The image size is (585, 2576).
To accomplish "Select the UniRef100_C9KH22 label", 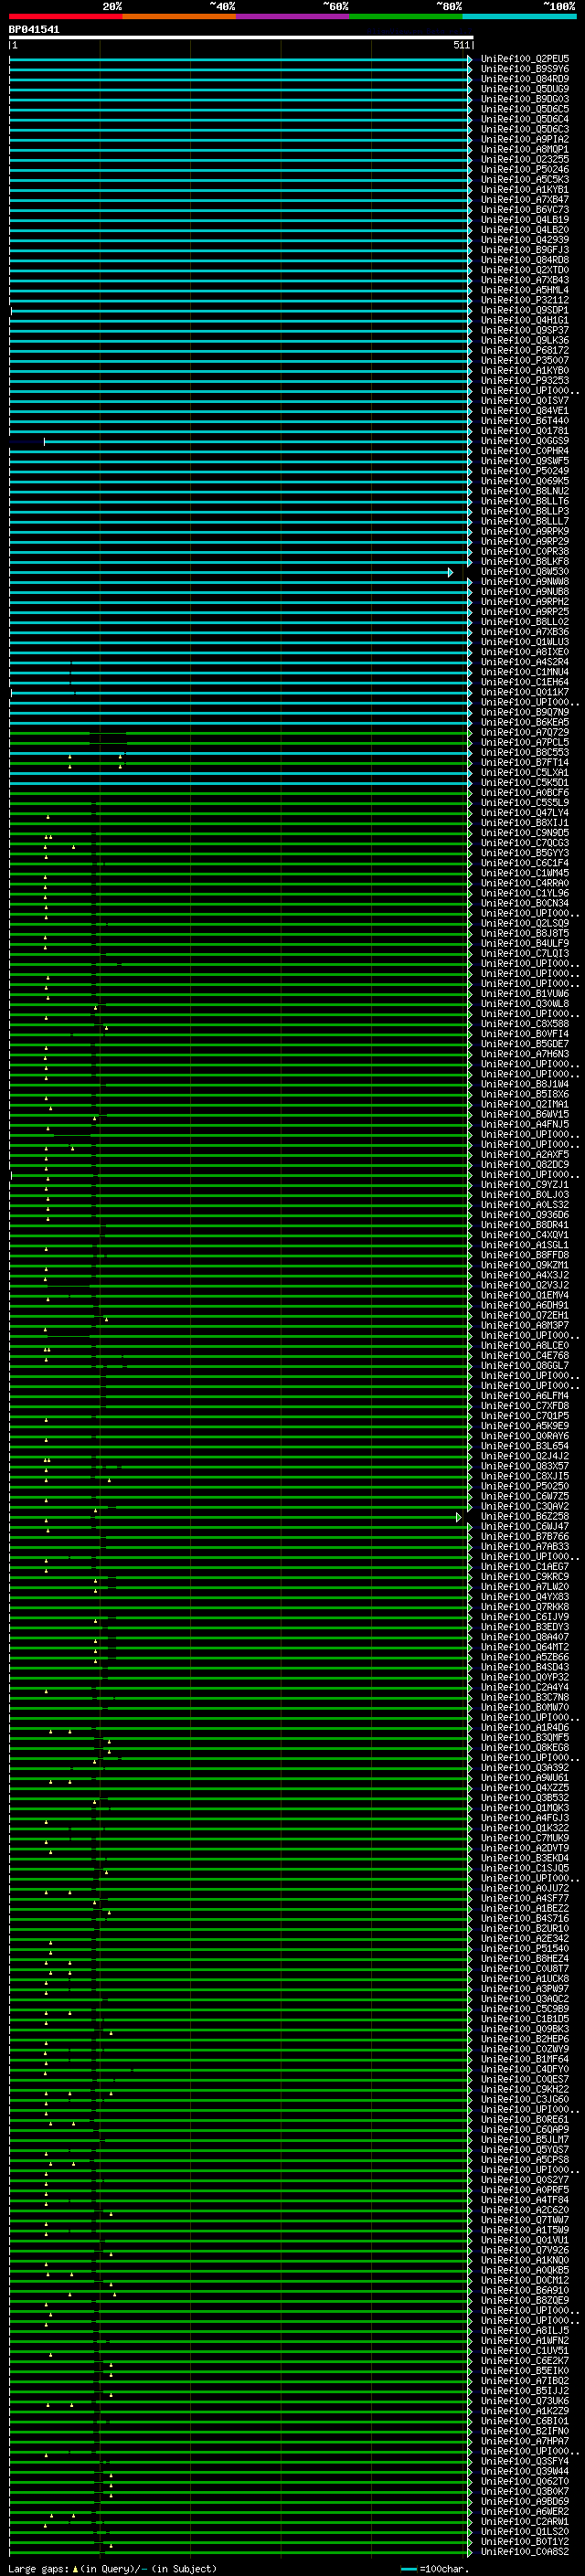I will [x=525, y=2090].
